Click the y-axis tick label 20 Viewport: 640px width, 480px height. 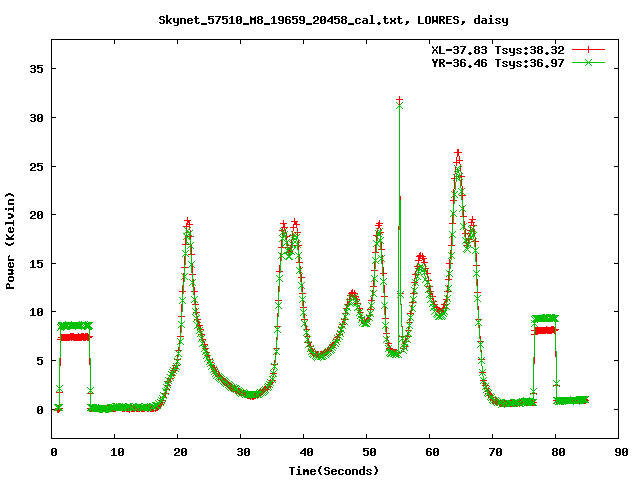tap(36, 215)
